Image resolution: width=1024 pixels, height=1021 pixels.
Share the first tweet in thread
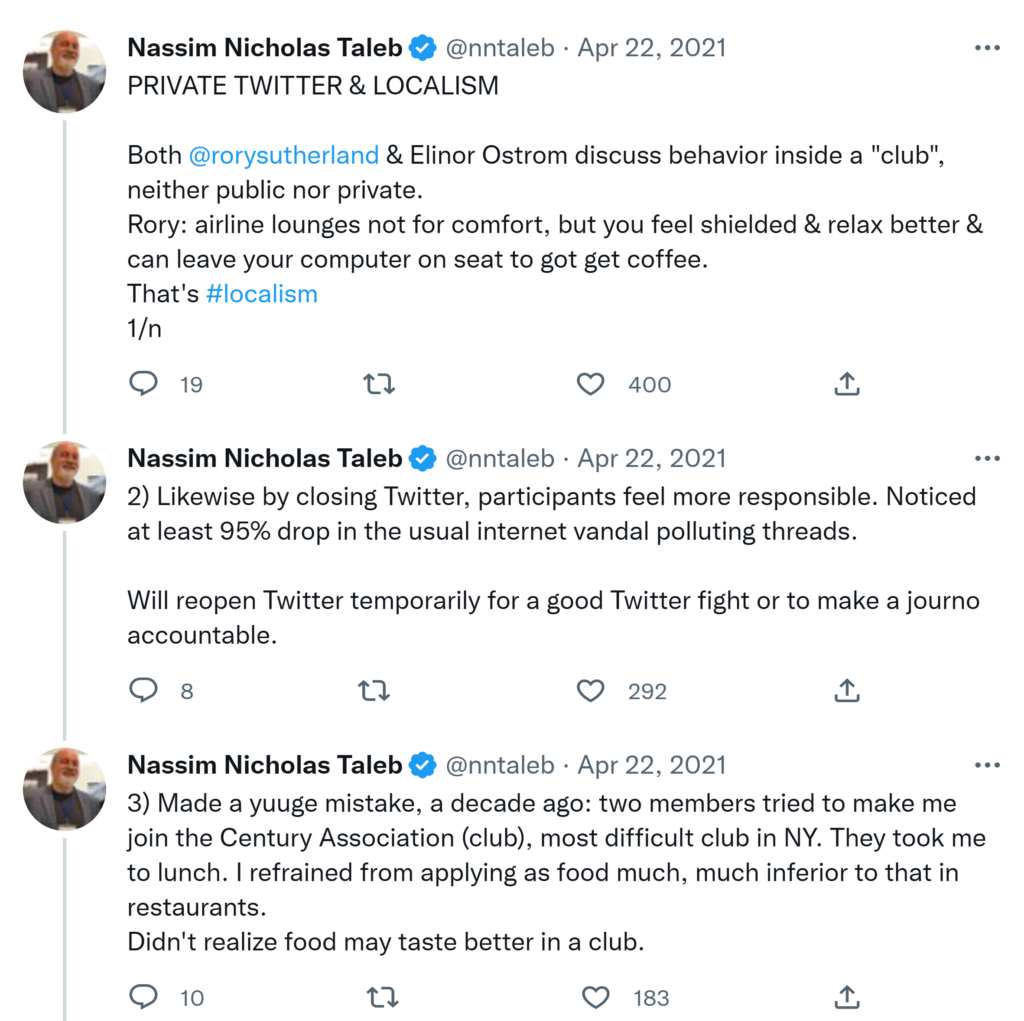[847, 384]
